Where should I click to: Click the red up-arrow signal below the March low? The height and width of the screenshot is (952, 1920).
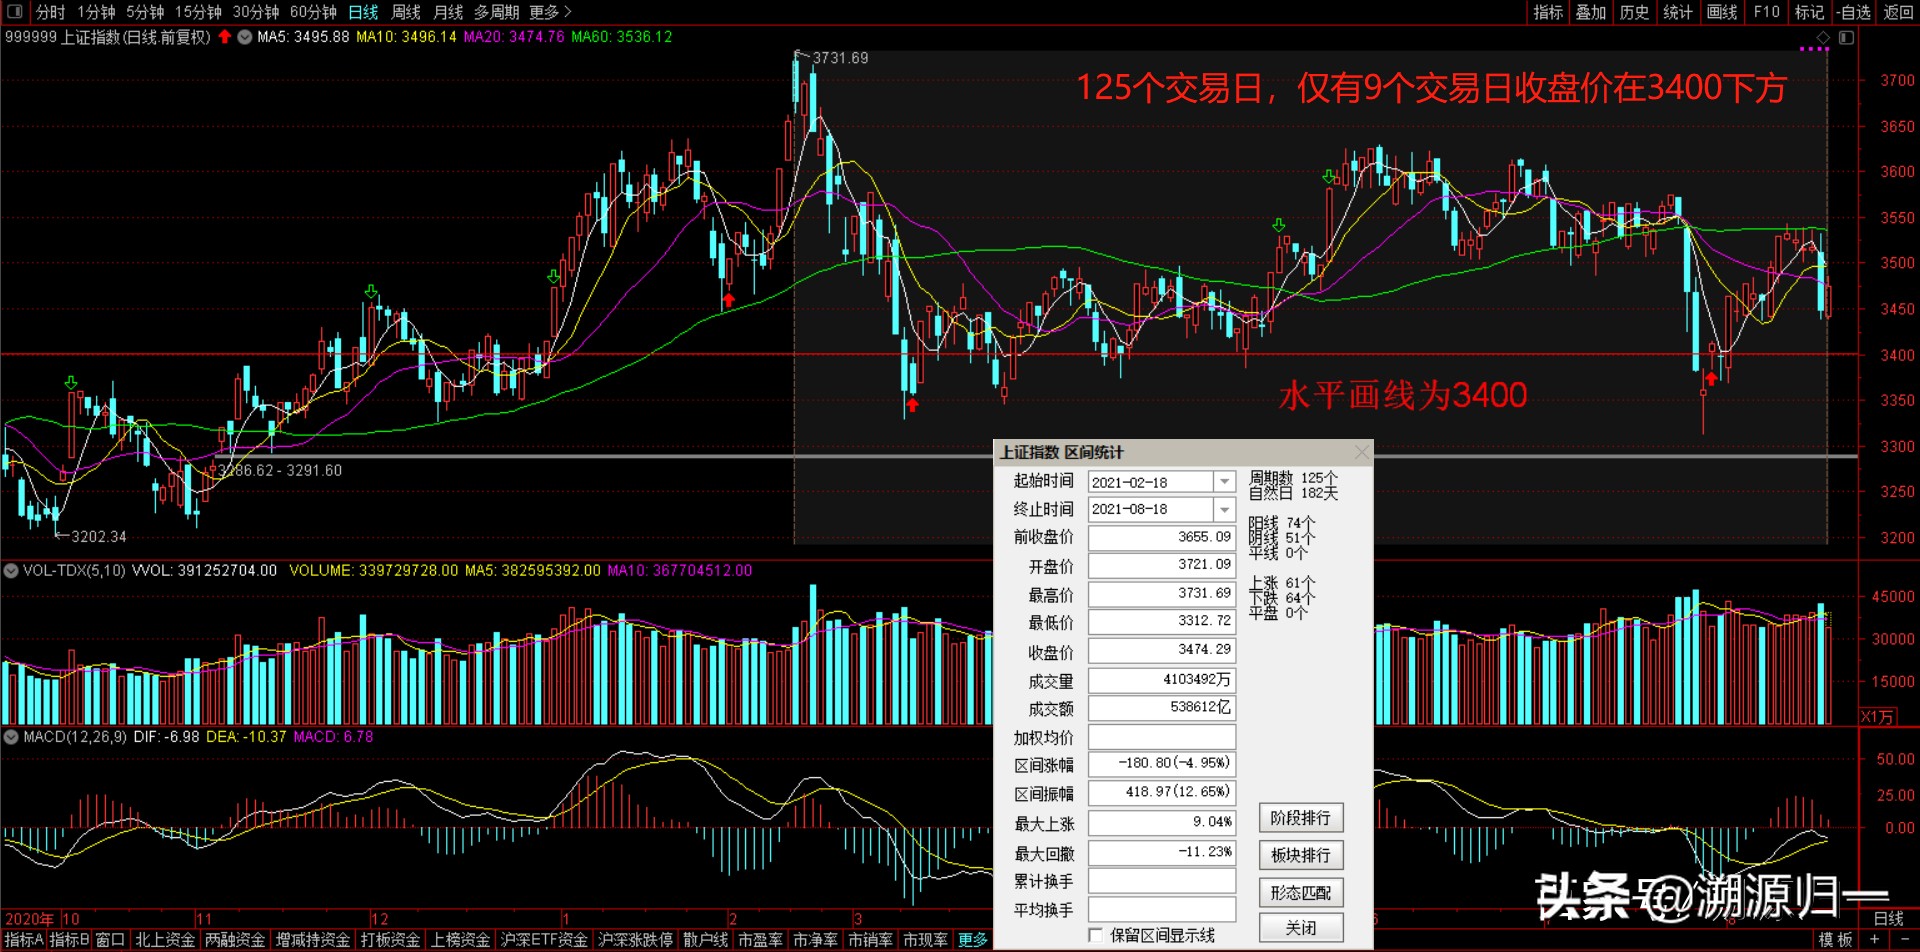912,405
